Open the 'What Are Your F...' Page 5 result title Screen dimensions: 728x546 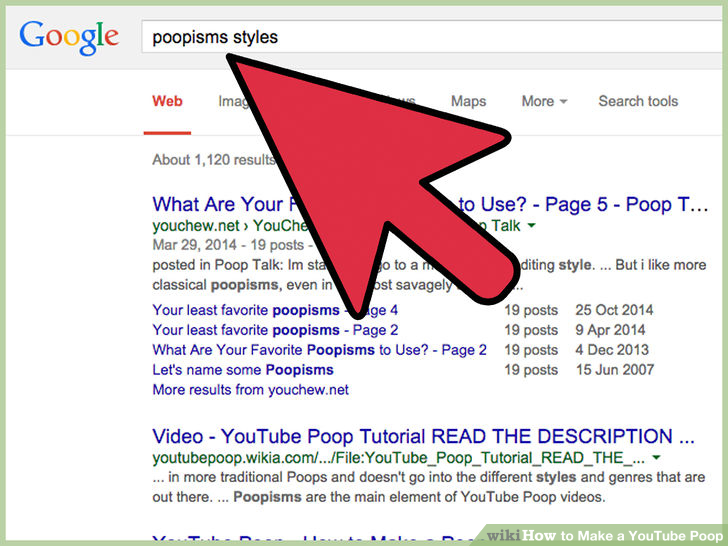click(x=430, y=204)
